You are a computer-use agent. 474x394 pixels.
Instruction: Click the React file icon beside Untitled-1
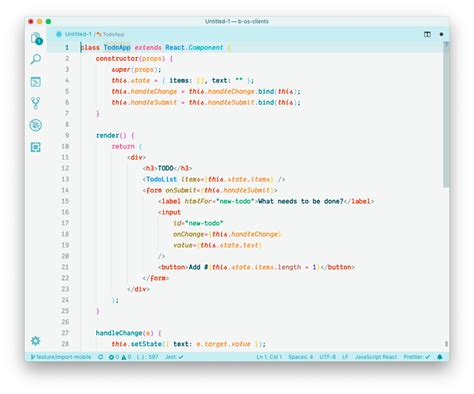pos(59,34)
